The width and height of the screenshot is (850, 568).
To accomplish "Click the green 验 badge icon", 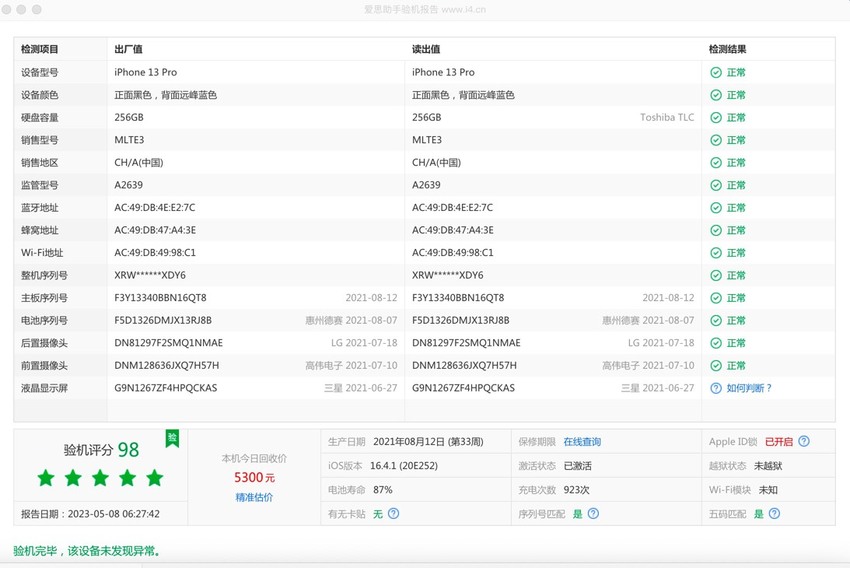I will [x=172, y=438].
